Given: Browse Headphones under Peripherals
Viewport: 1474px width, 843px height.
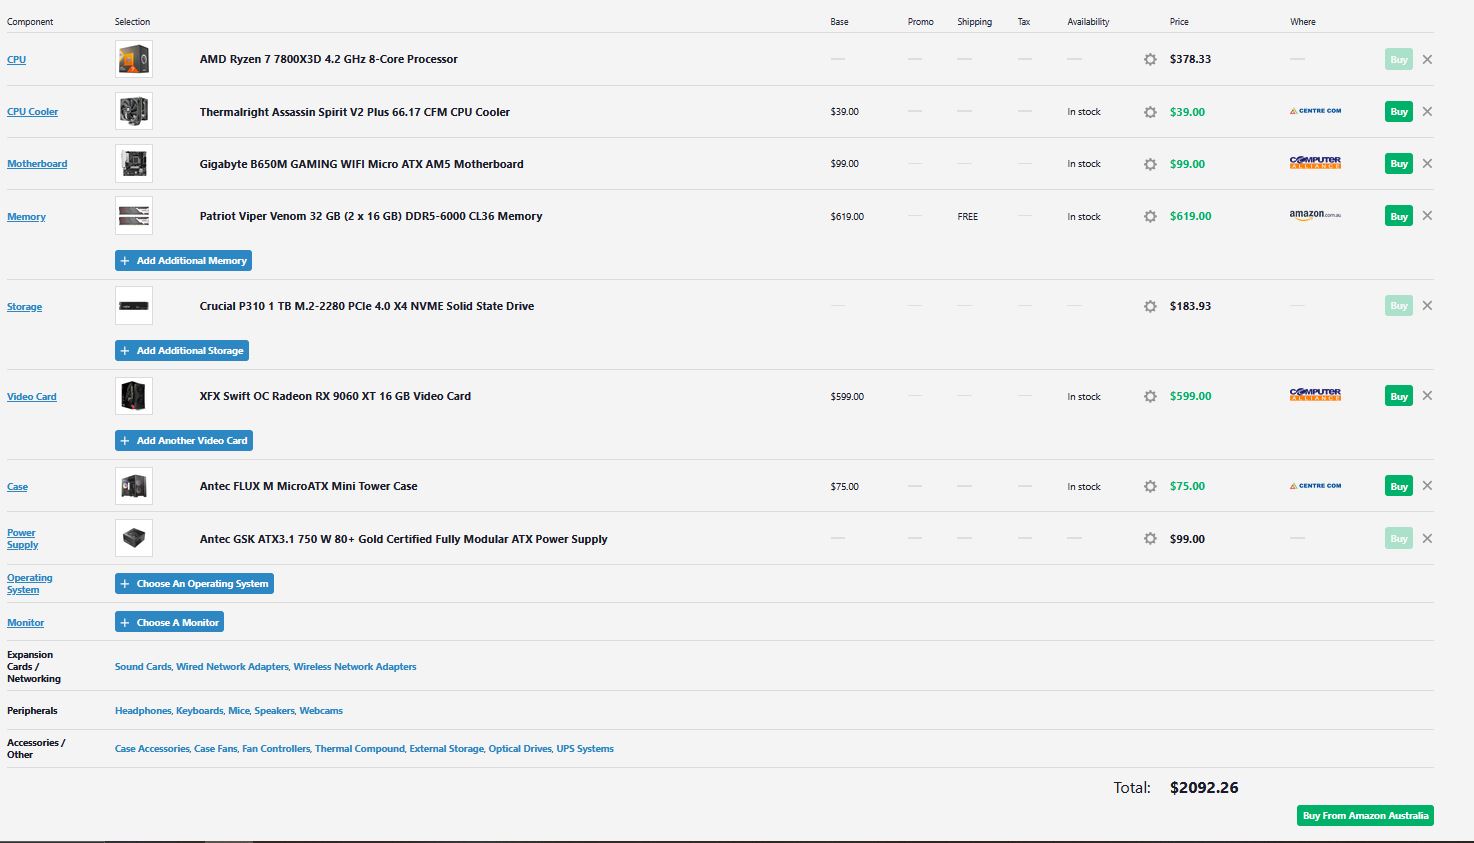Looking at the screenshot, I should pyautogui.click(x=143, y=711).
